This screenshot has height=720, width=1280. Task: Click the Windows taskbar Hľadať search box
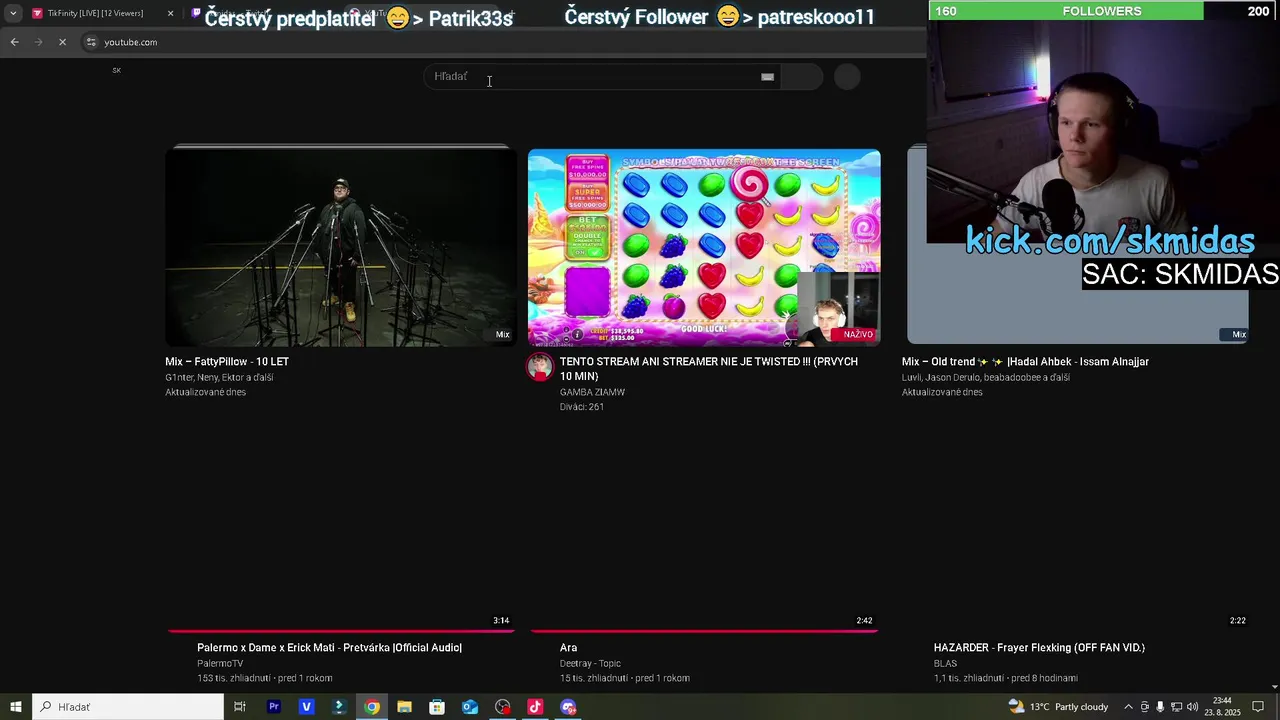pyautogui.click(x=128, y=707)
